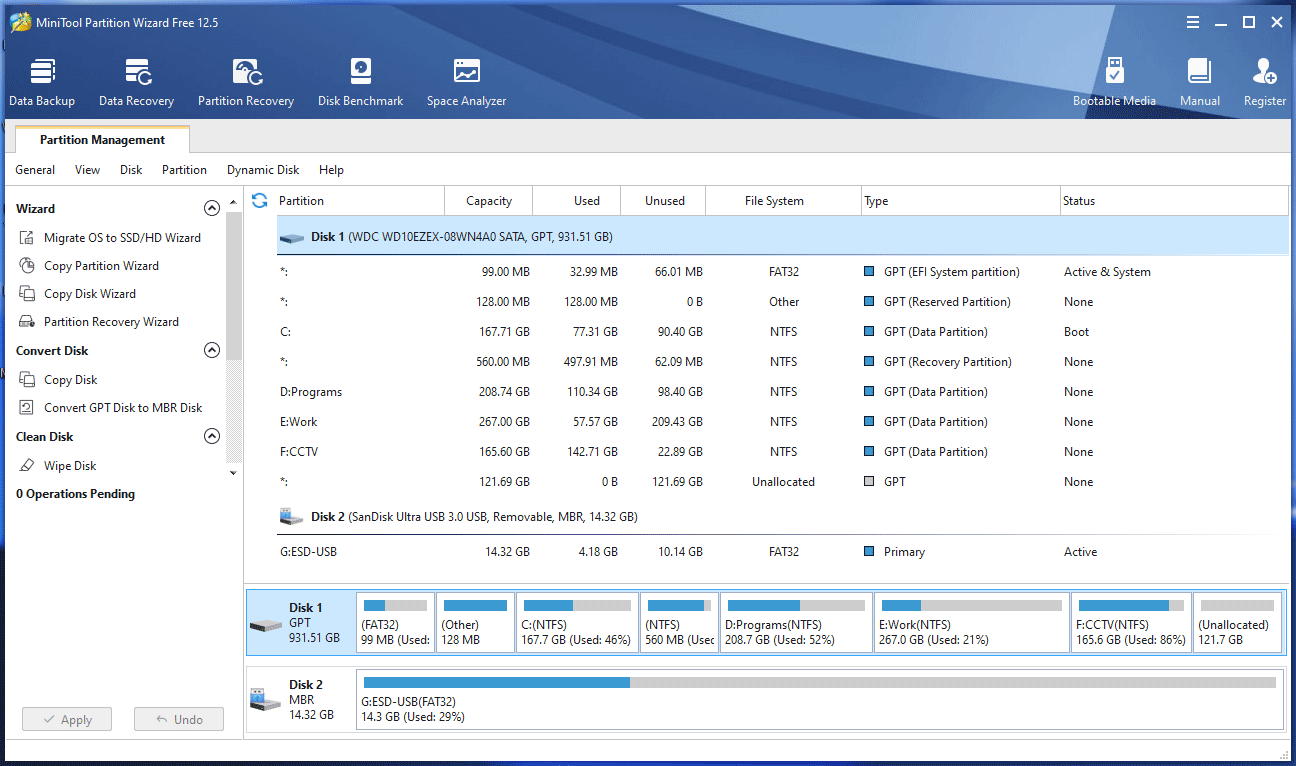This screenshot has width=1296, height=766.
Task: Refresh the partition list
Action: pos(259,200)
